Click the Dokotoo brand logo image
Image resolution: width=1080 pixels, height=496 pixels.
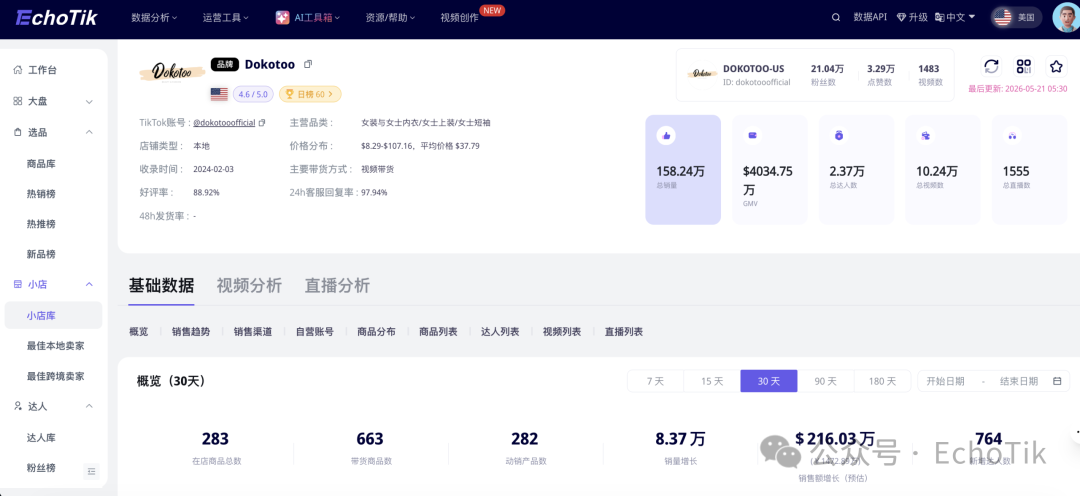point(172,71)
